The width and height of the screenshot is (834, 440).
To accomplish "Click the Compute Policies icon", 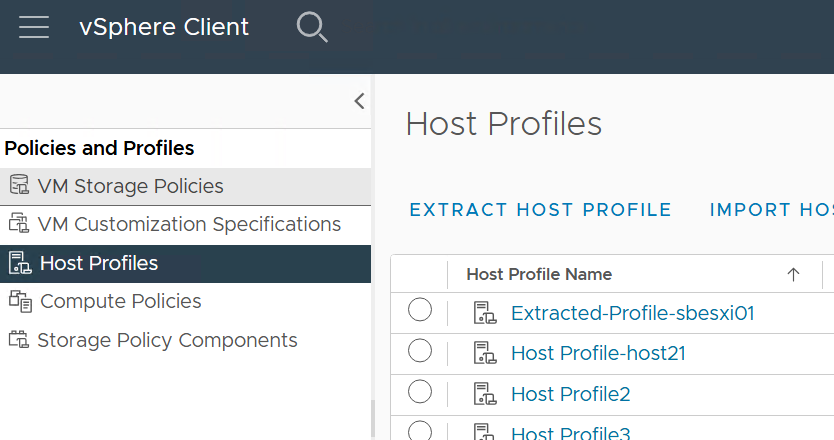I will coord(19,301).
